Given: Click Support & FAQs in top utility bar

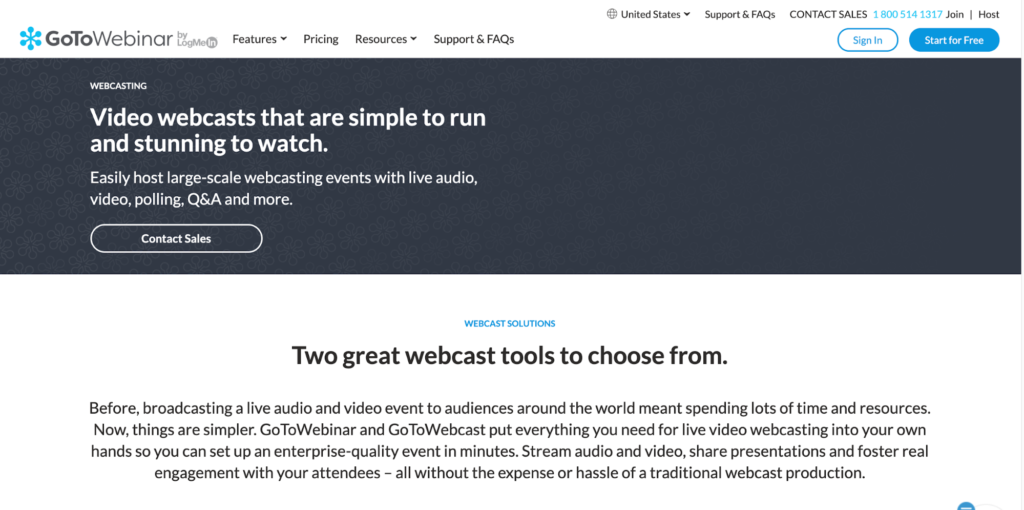Looking at the screenshot, I should point(740,14).
